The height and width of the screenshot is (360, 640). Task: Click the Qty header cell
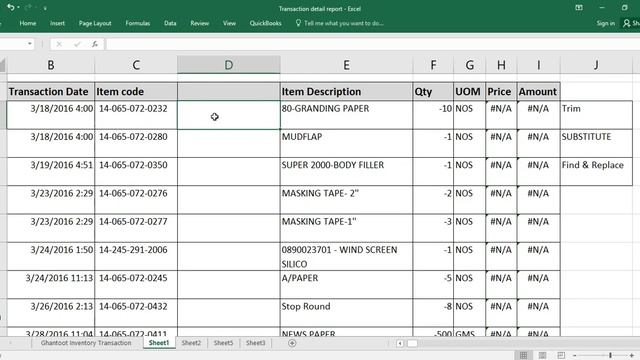[433, 91]
